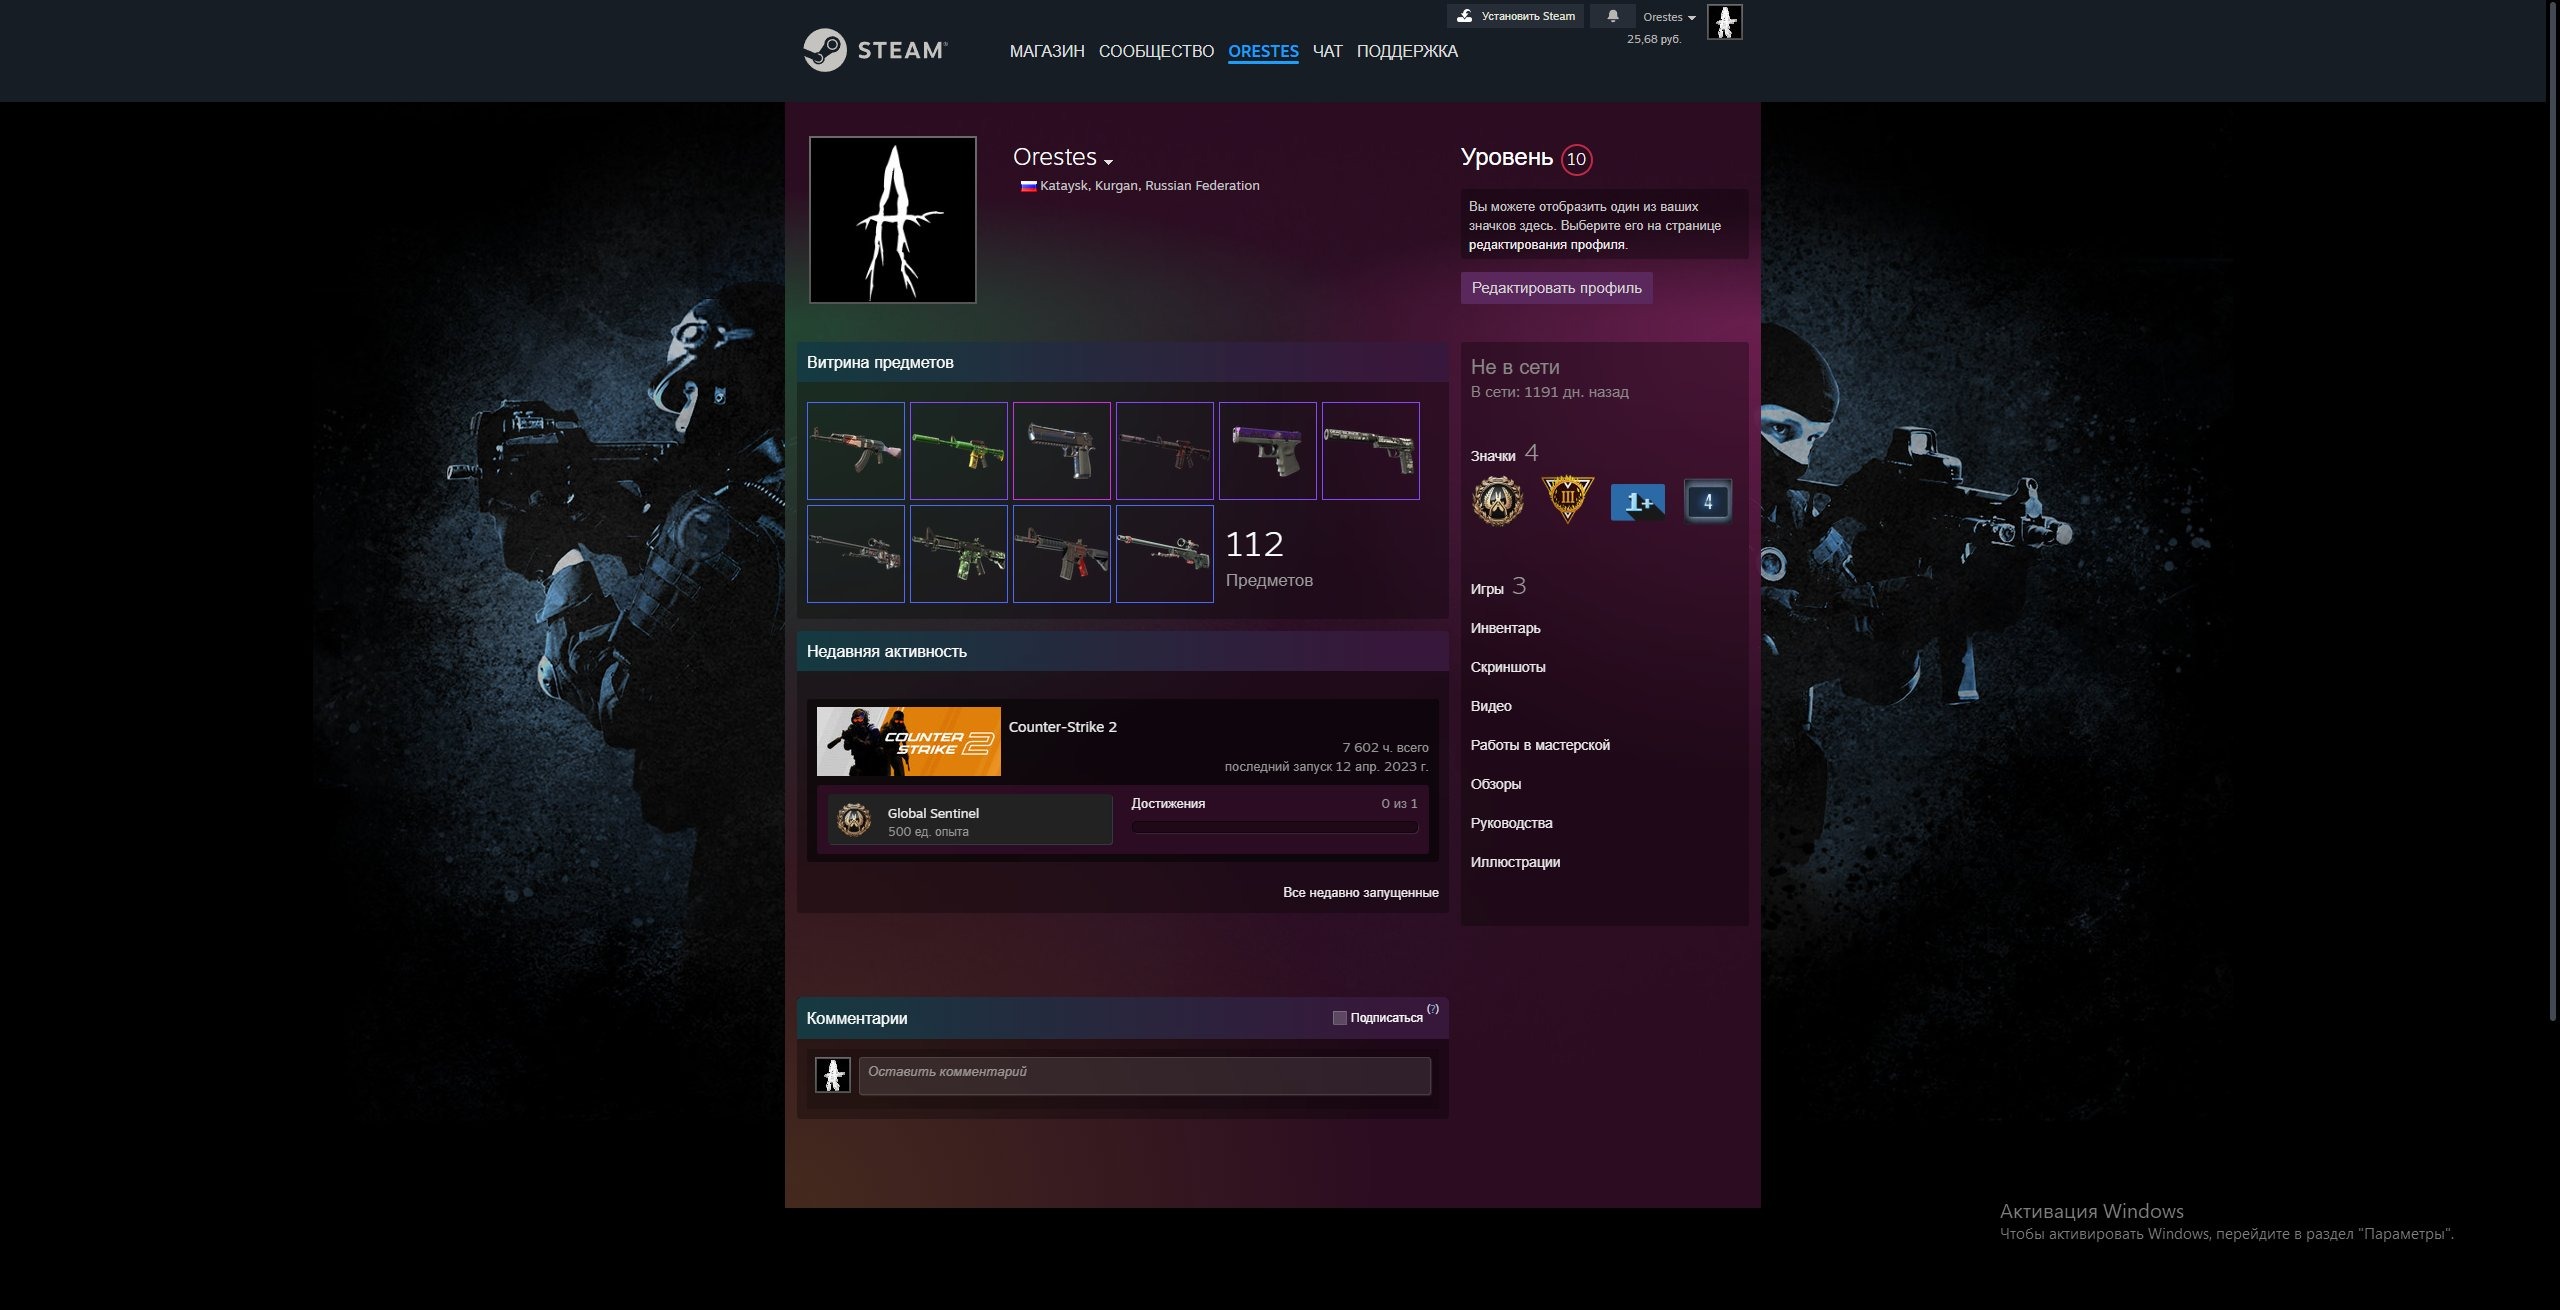
Task: Click the Global Sentinel 500 ед. опыта badge card
Action: pyautogui.click(x=970, y=820)
